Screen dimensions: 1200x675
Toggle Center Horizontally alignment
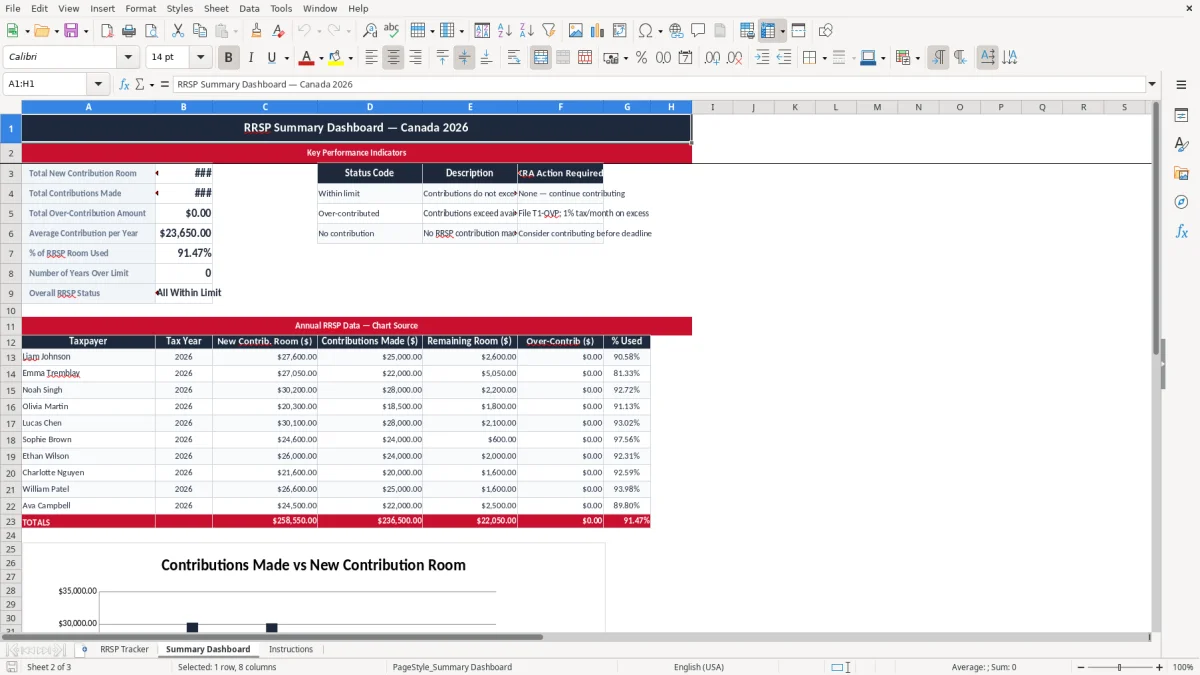point(393,57)
